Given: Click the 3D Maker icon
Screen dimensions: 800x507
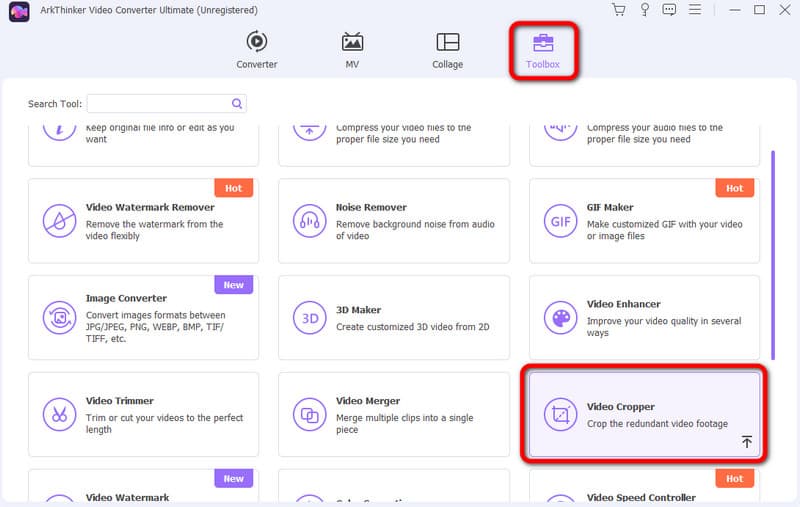Looking at the screenshot, I should 309,318.
